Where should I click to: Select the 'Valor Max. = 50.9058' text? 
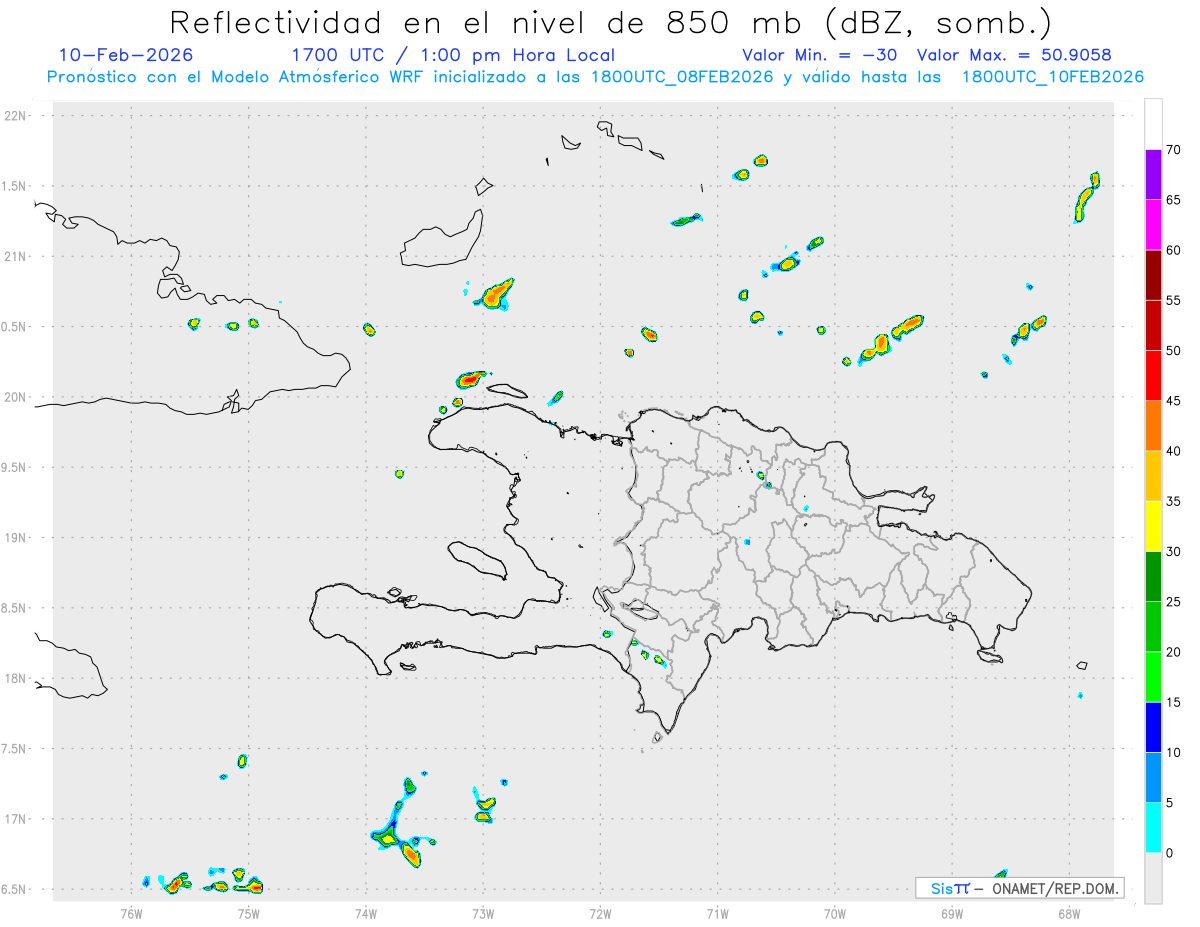click(x=1014, y=55)
